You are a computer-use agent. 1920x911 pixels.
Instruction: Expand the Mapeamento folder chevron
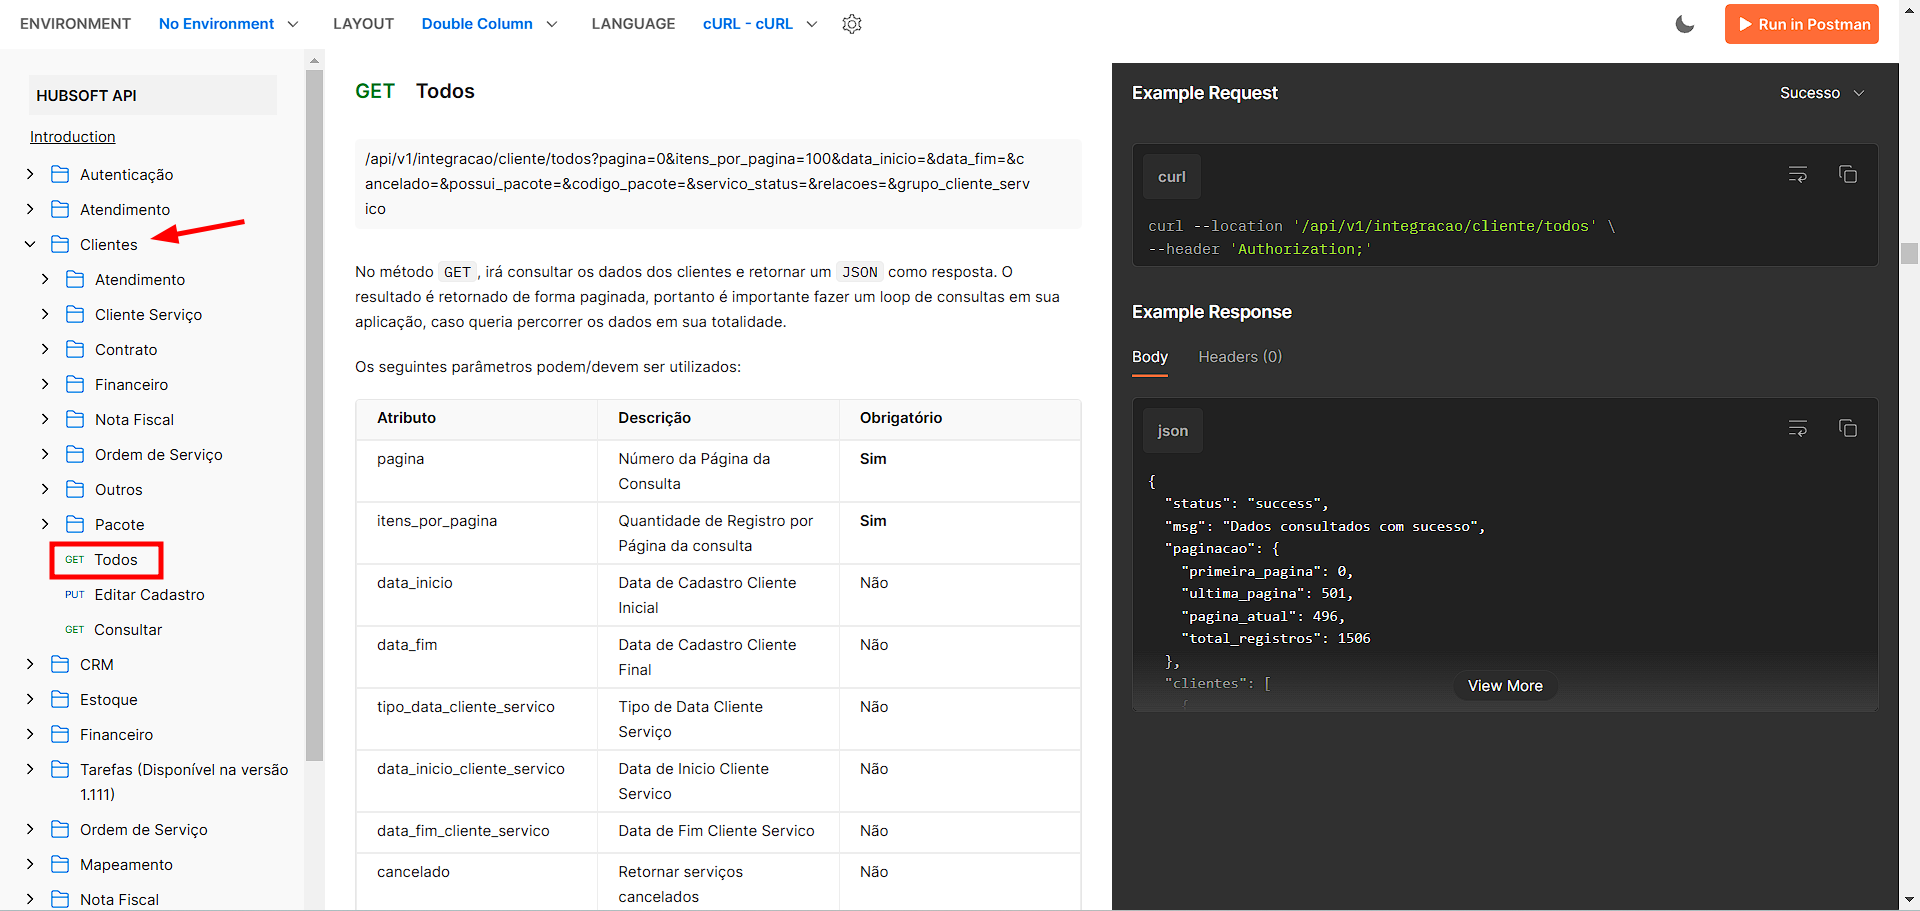point(30,864)
